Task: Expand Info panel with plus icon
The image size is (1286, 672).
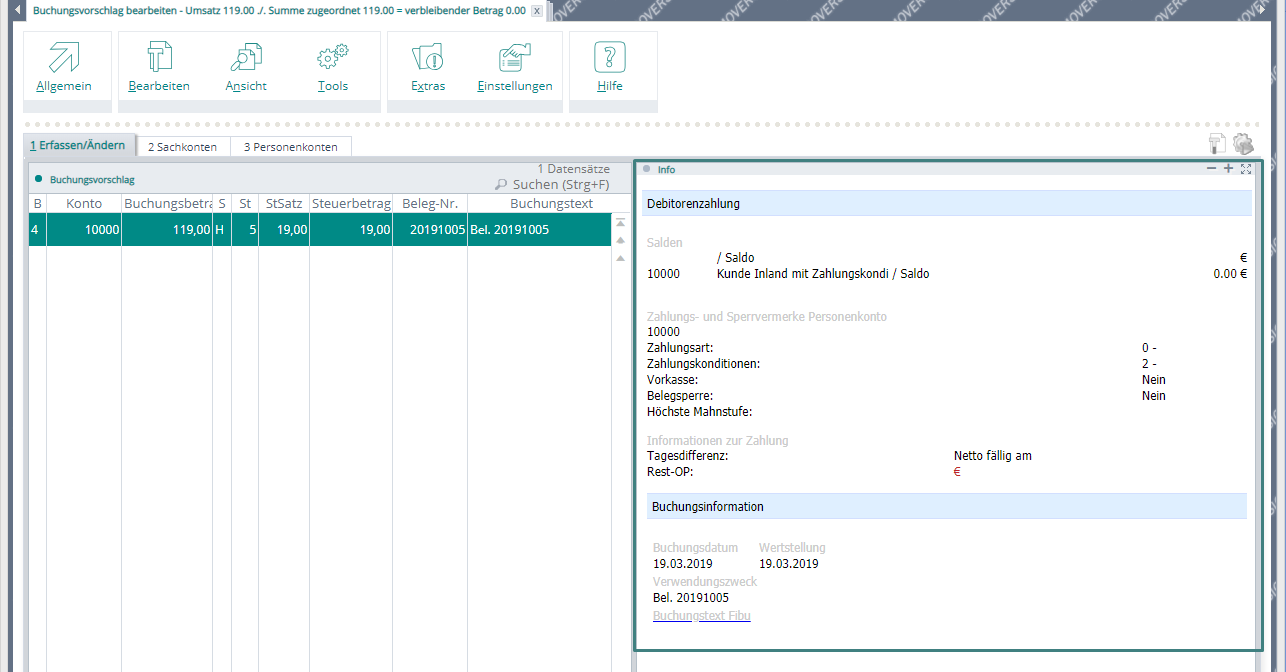Action: [1228, 169]
